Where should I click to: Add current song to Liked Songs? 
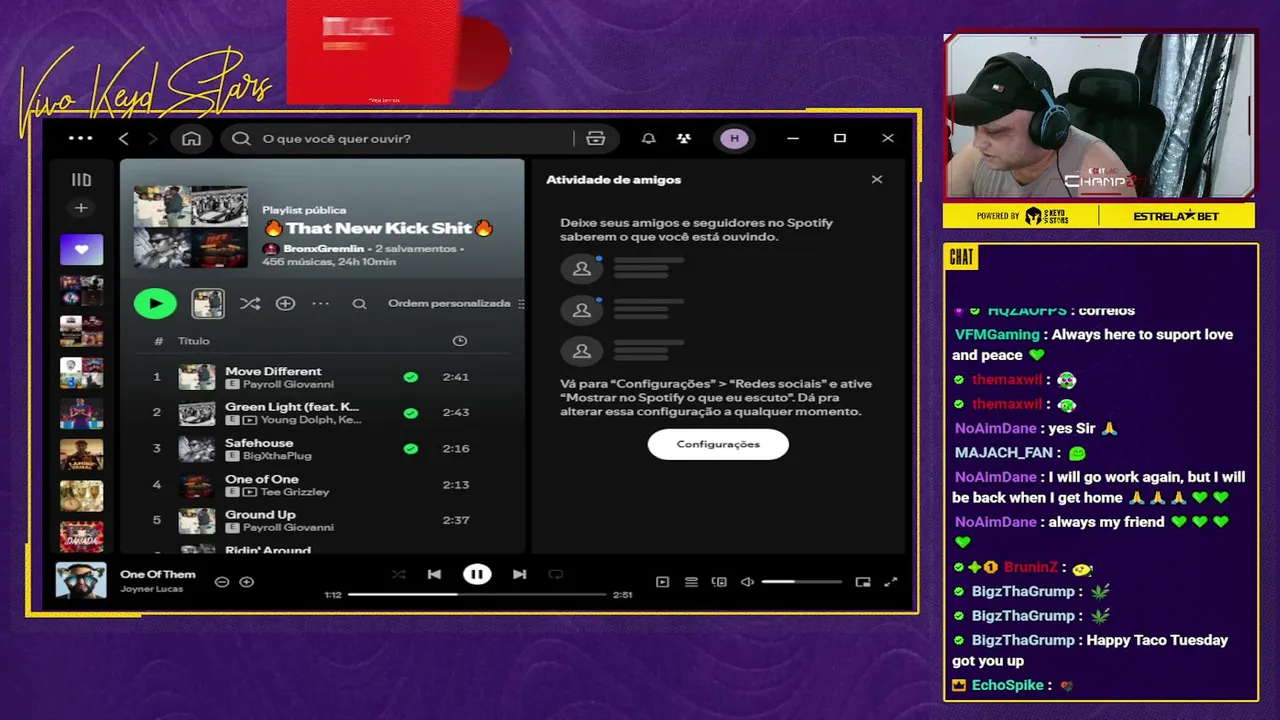pyautogui.click(x=246, y=582)
